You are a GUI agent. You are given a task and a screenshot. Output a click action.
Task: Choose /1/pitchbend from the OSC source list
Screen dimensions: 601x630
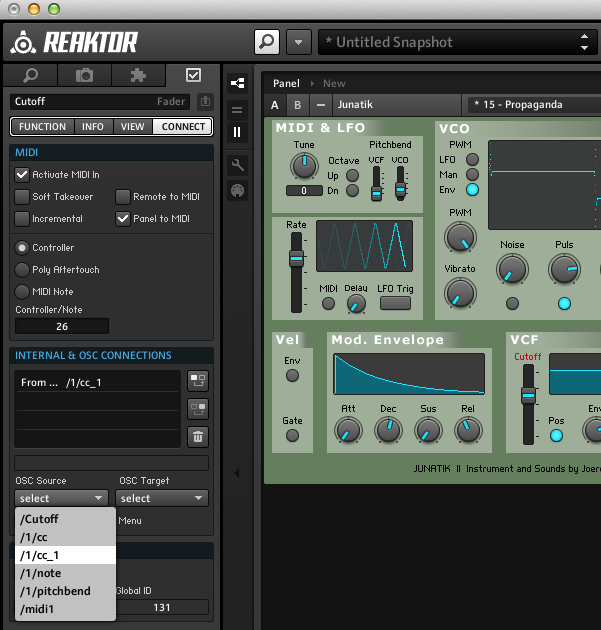pos(65,591)
